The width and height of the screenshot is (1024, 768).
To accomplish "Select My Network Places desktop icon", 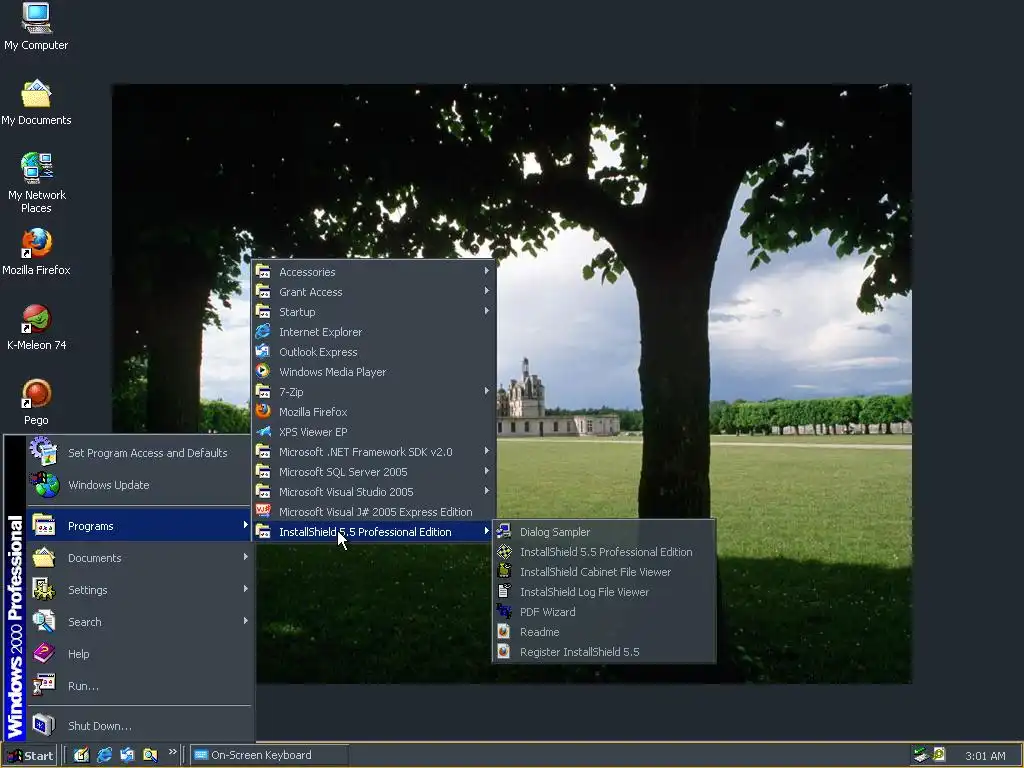I will click(36, 183).
